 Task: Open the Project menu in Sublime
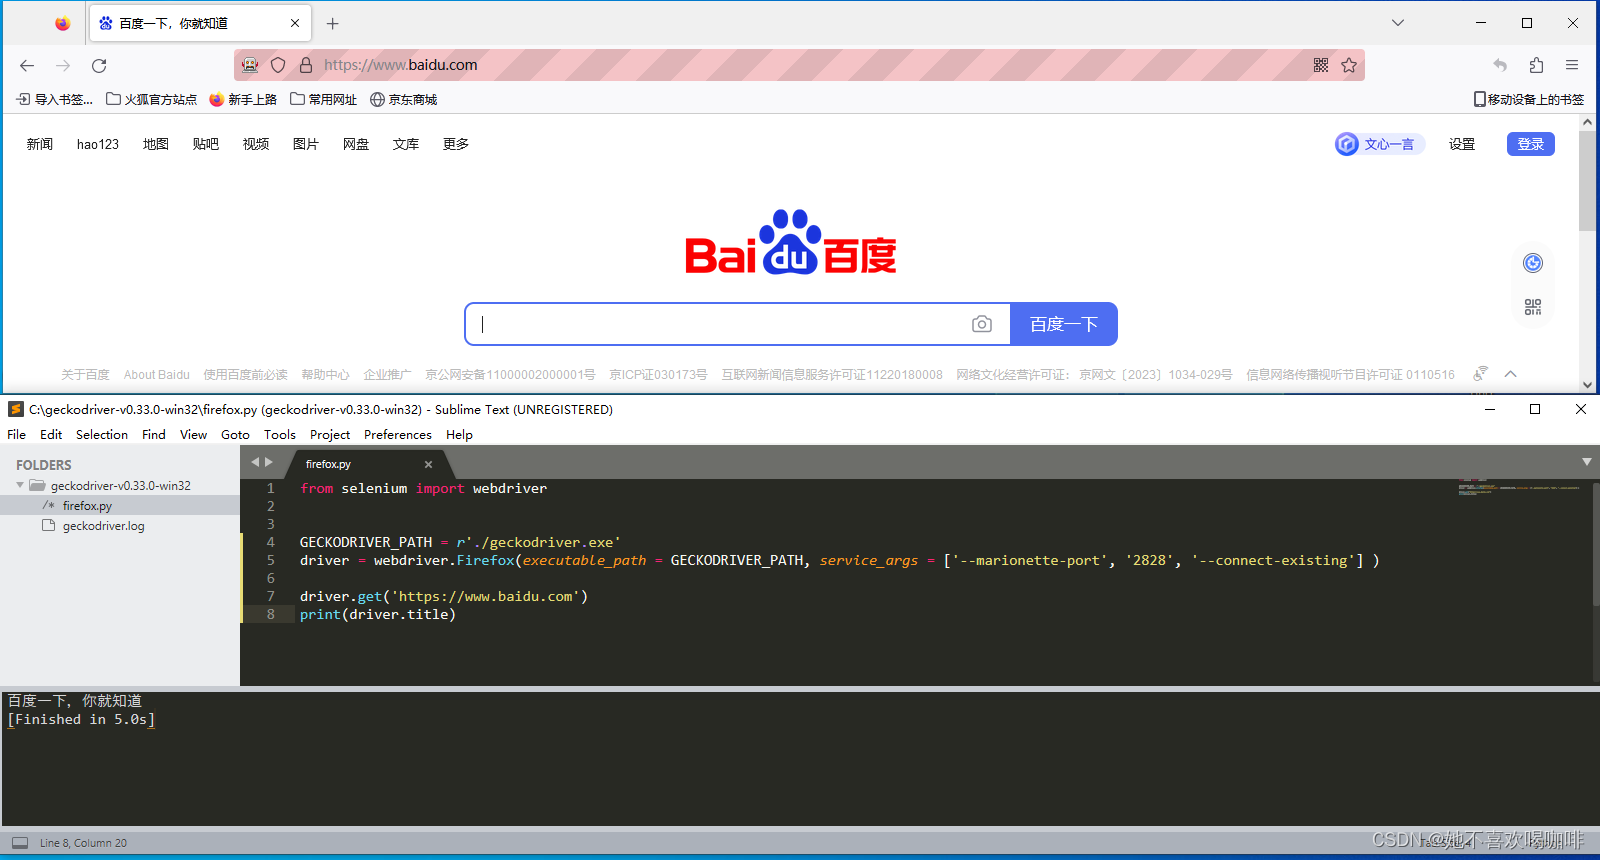point(330,434)
